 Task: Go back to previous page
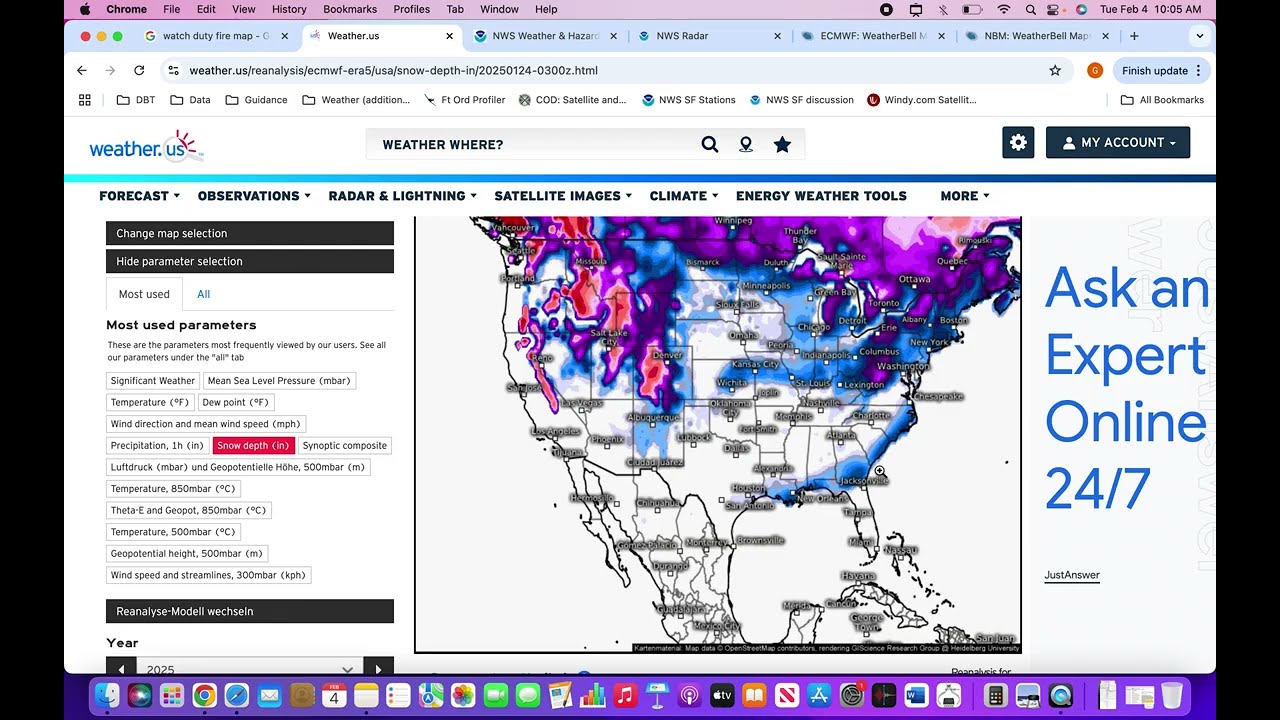(x=82, y=71)
